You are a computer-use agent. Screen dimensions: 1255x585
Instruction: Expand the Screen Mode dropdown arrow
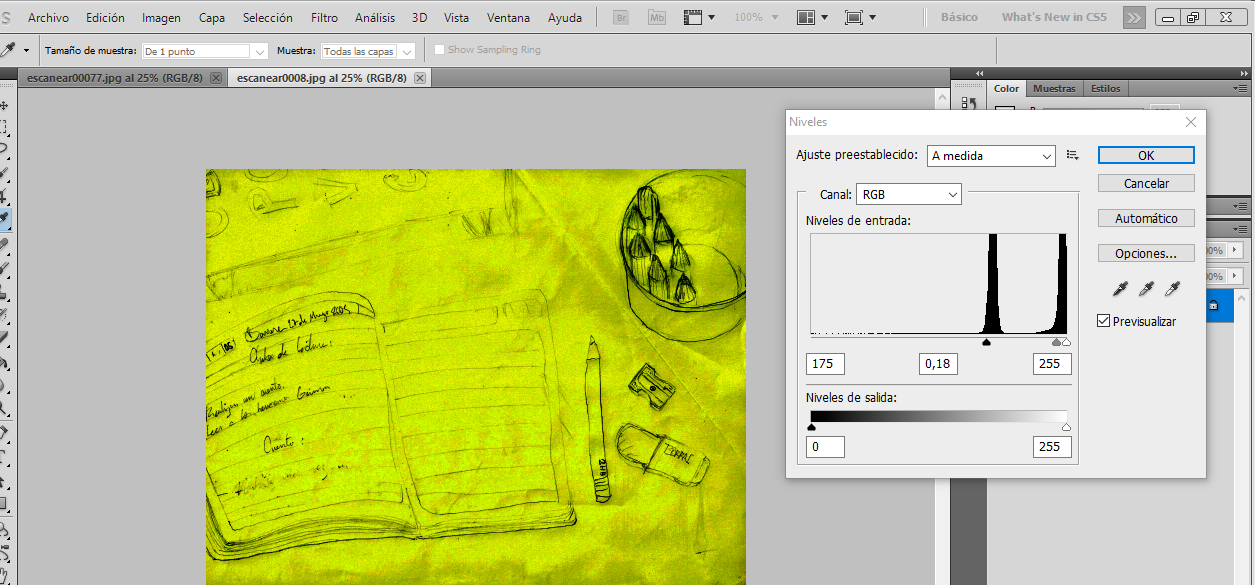(x=872, y=17)
